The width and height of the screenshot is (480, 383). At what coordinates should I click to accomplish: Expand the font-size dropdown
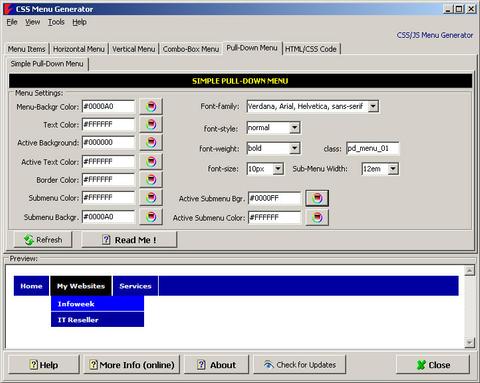pyautogui.click(x=278, y=169)
